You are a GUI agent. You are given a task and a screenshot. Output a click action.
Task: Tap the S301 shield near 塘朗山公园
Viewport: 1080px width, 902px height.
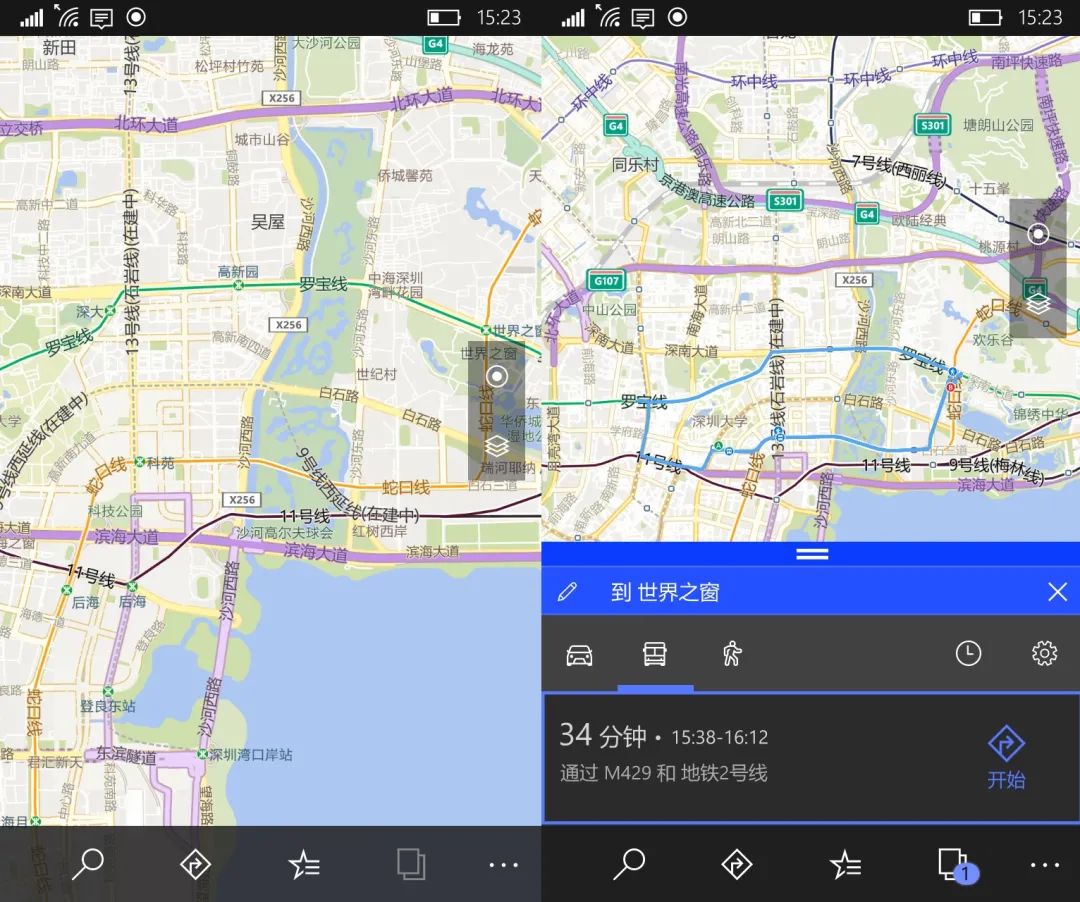933,125
